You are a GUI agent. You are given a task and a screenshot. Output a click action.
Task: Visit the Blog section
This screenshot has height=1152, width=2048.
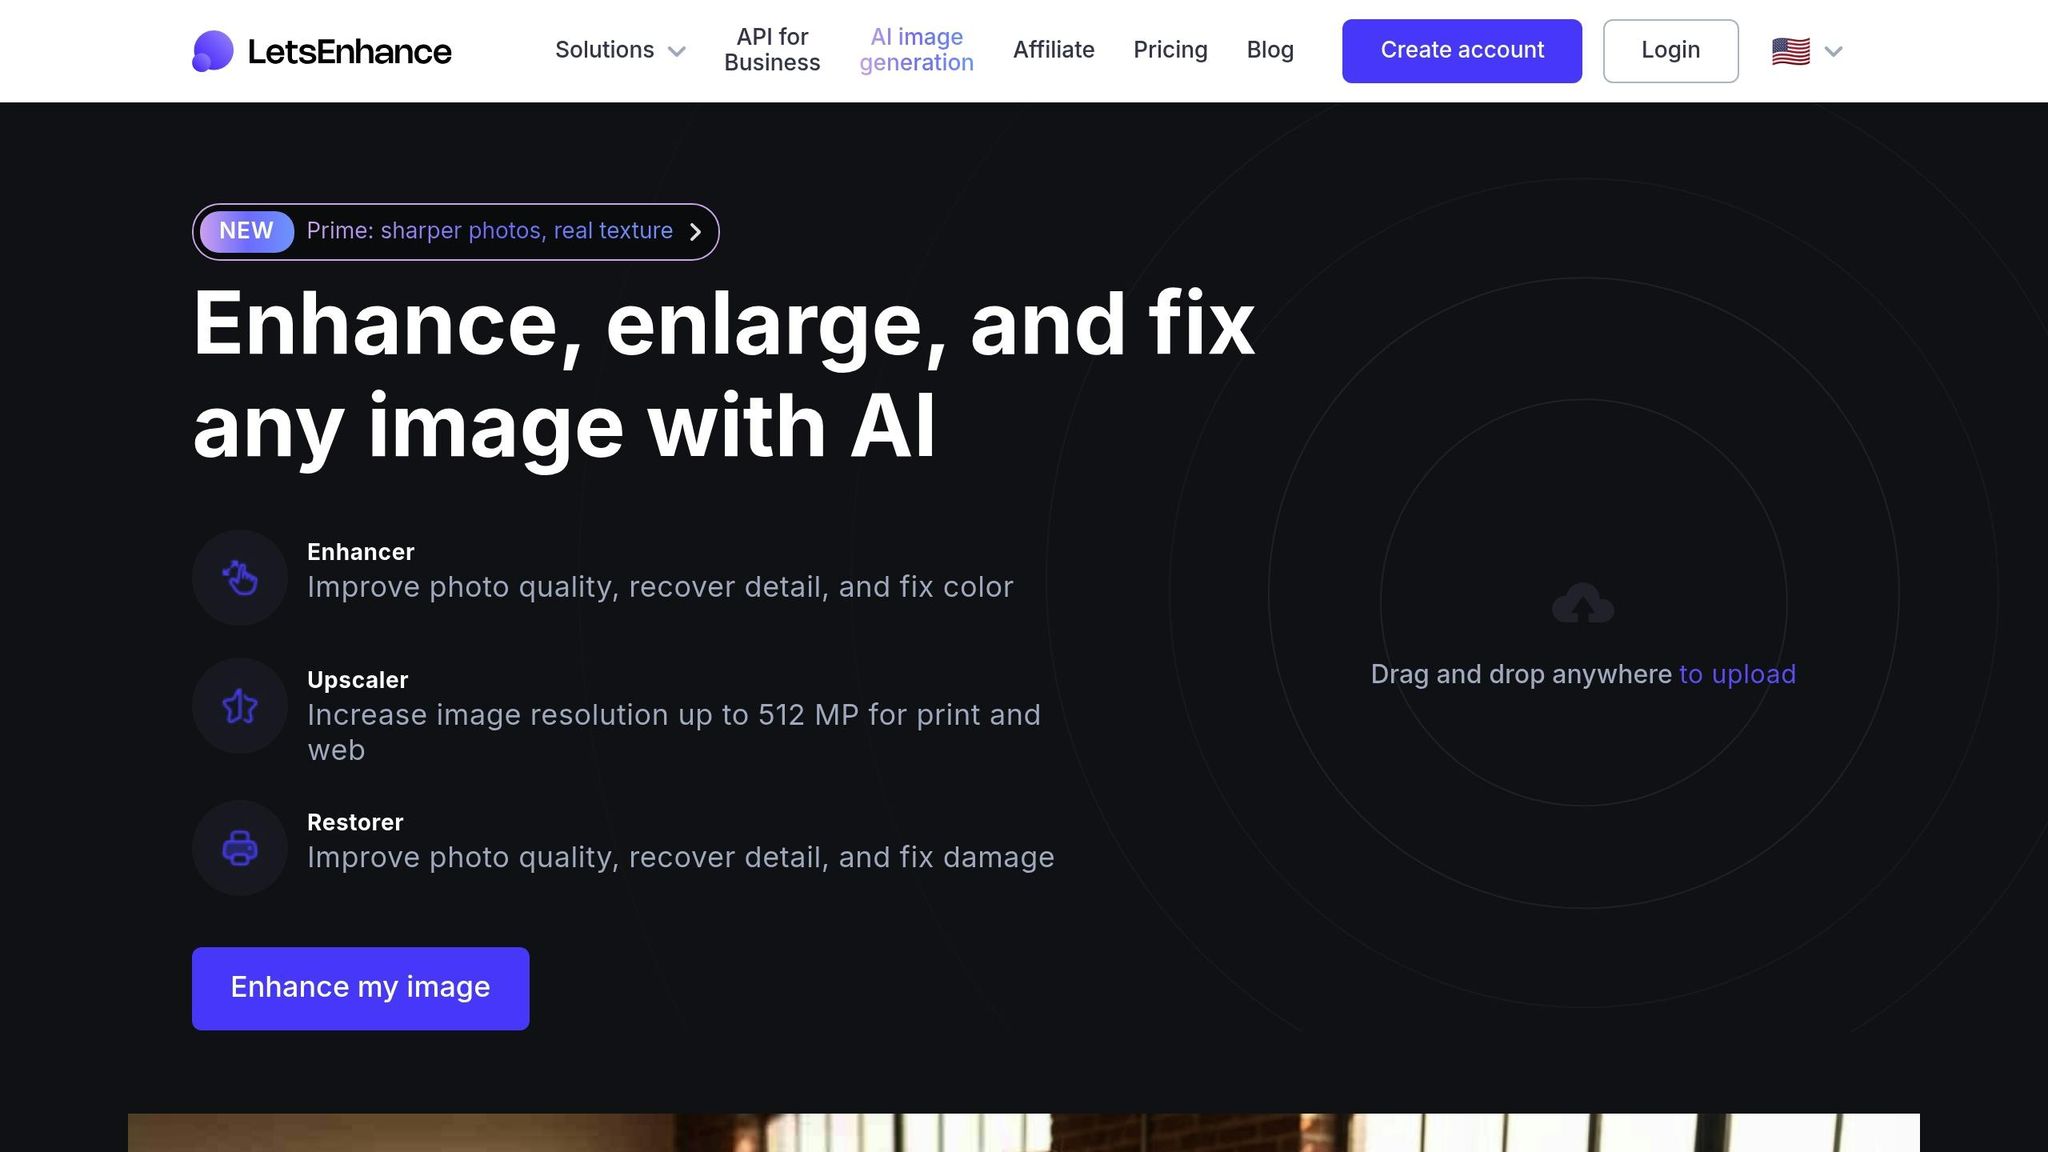click(1269, 50)
